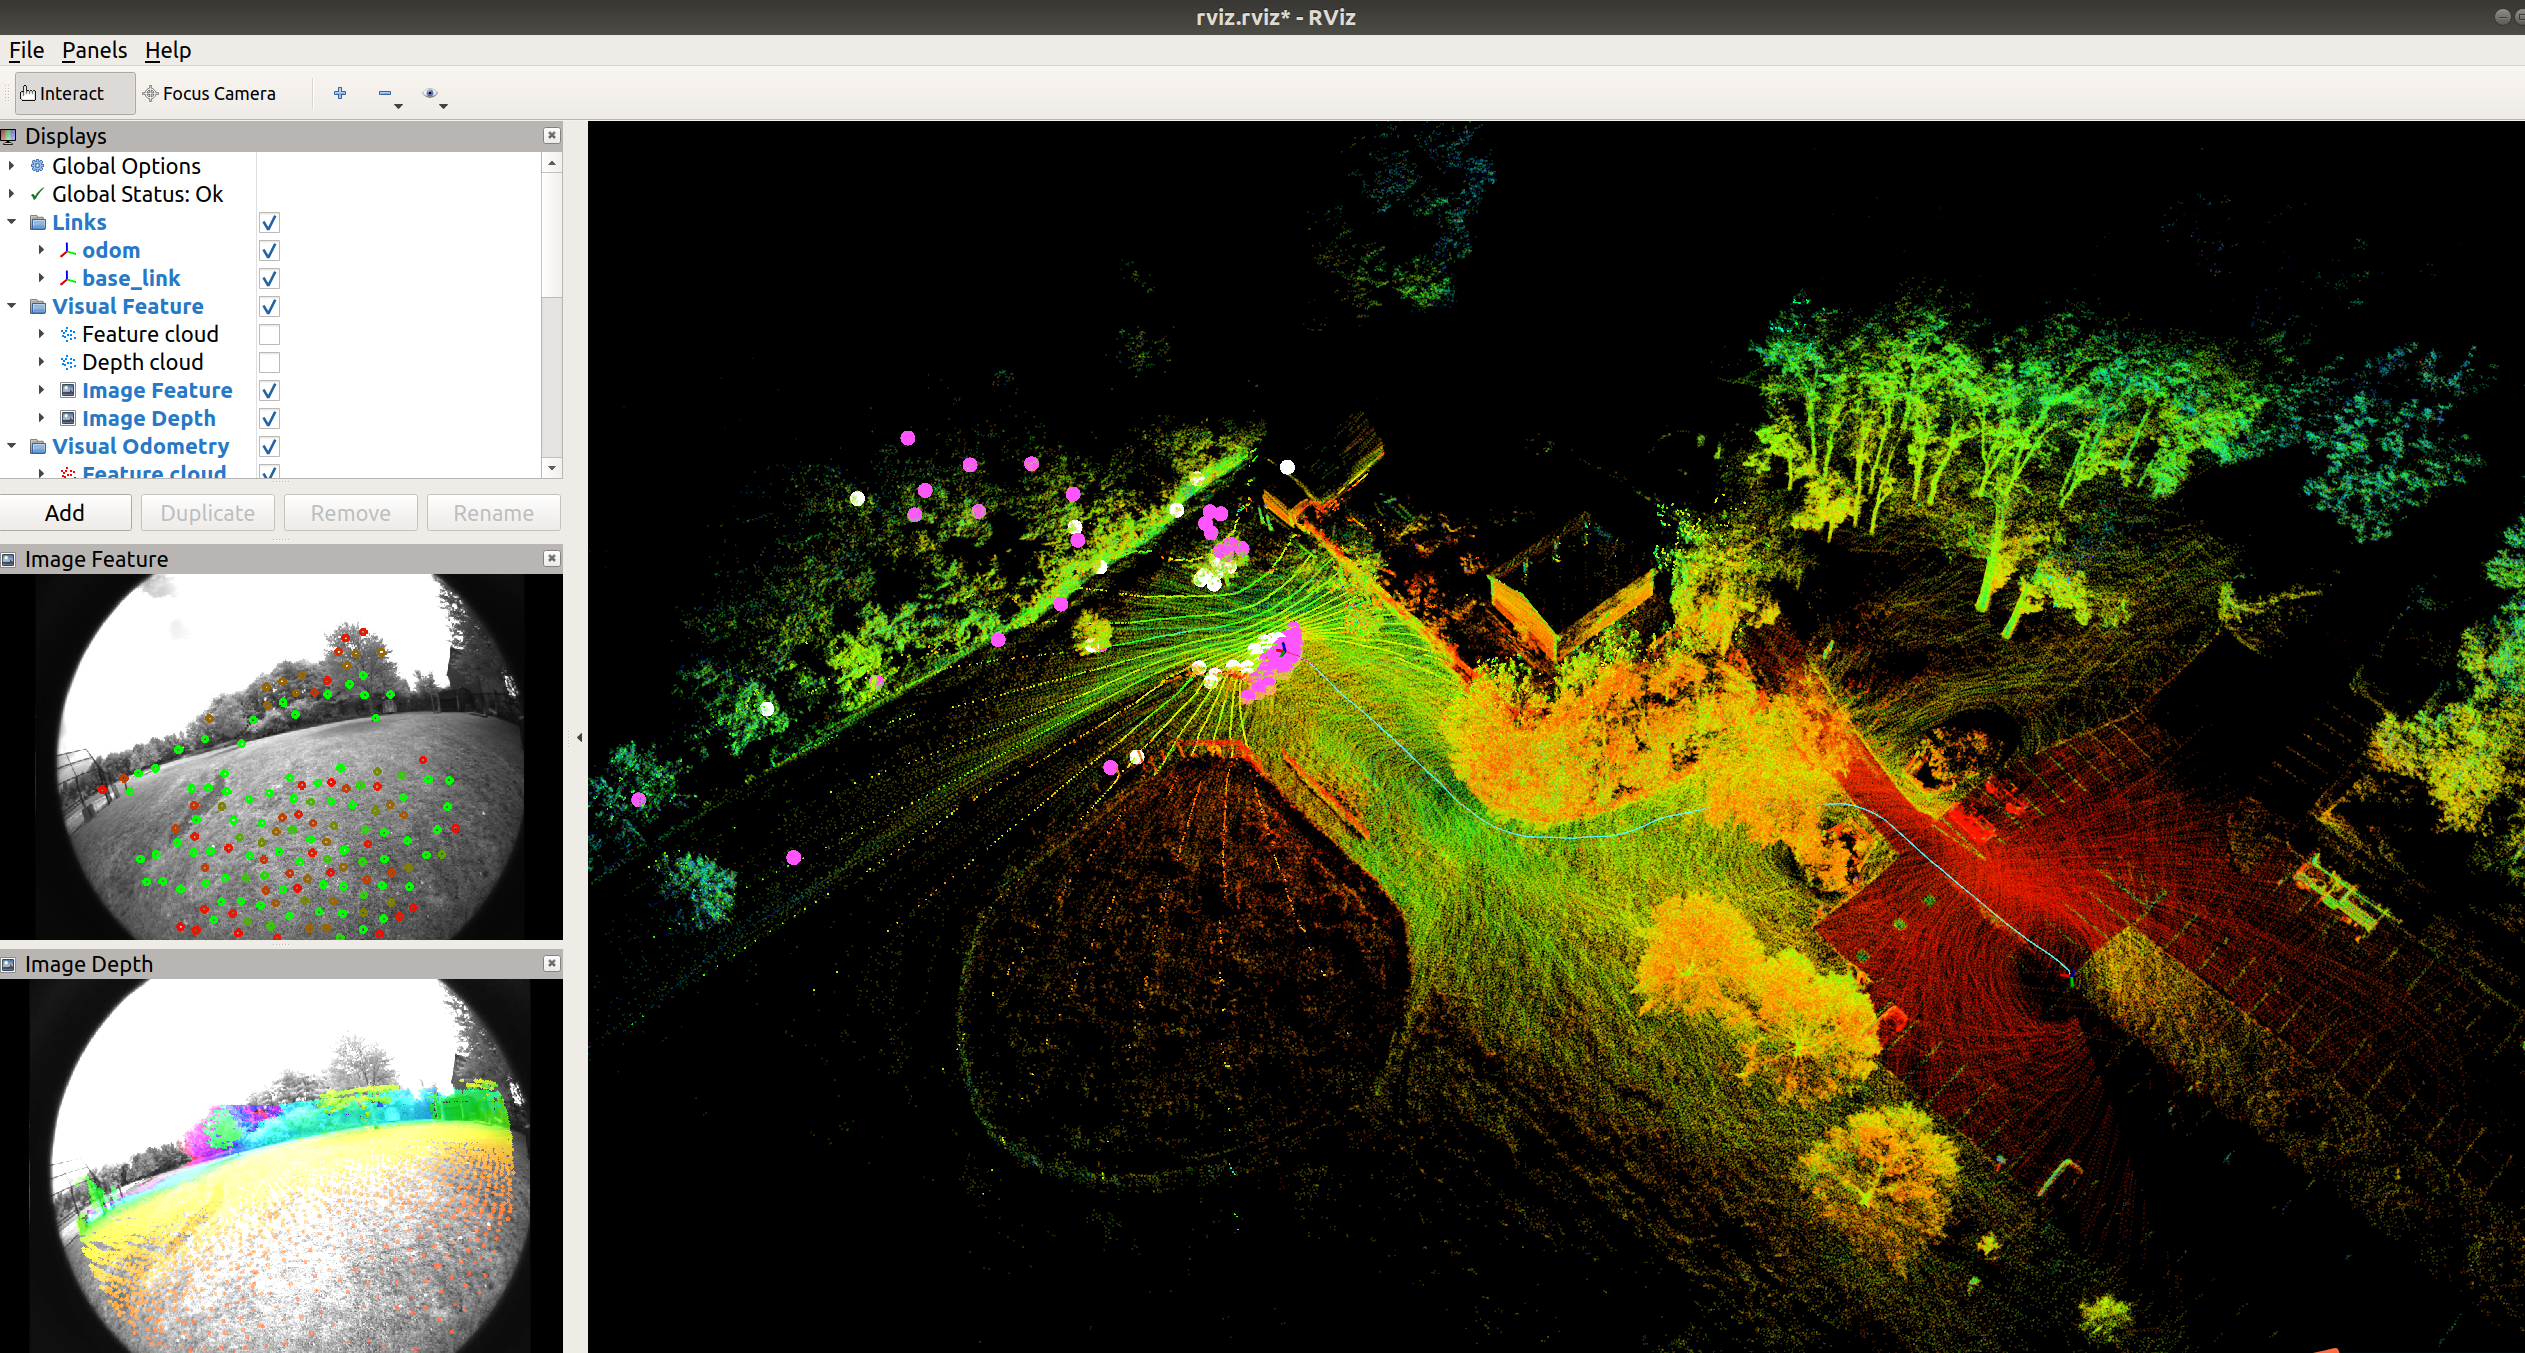Screen dimensions: 2525x1353
Task: Expand the Image Depth display item
Action: coord(41,418)
